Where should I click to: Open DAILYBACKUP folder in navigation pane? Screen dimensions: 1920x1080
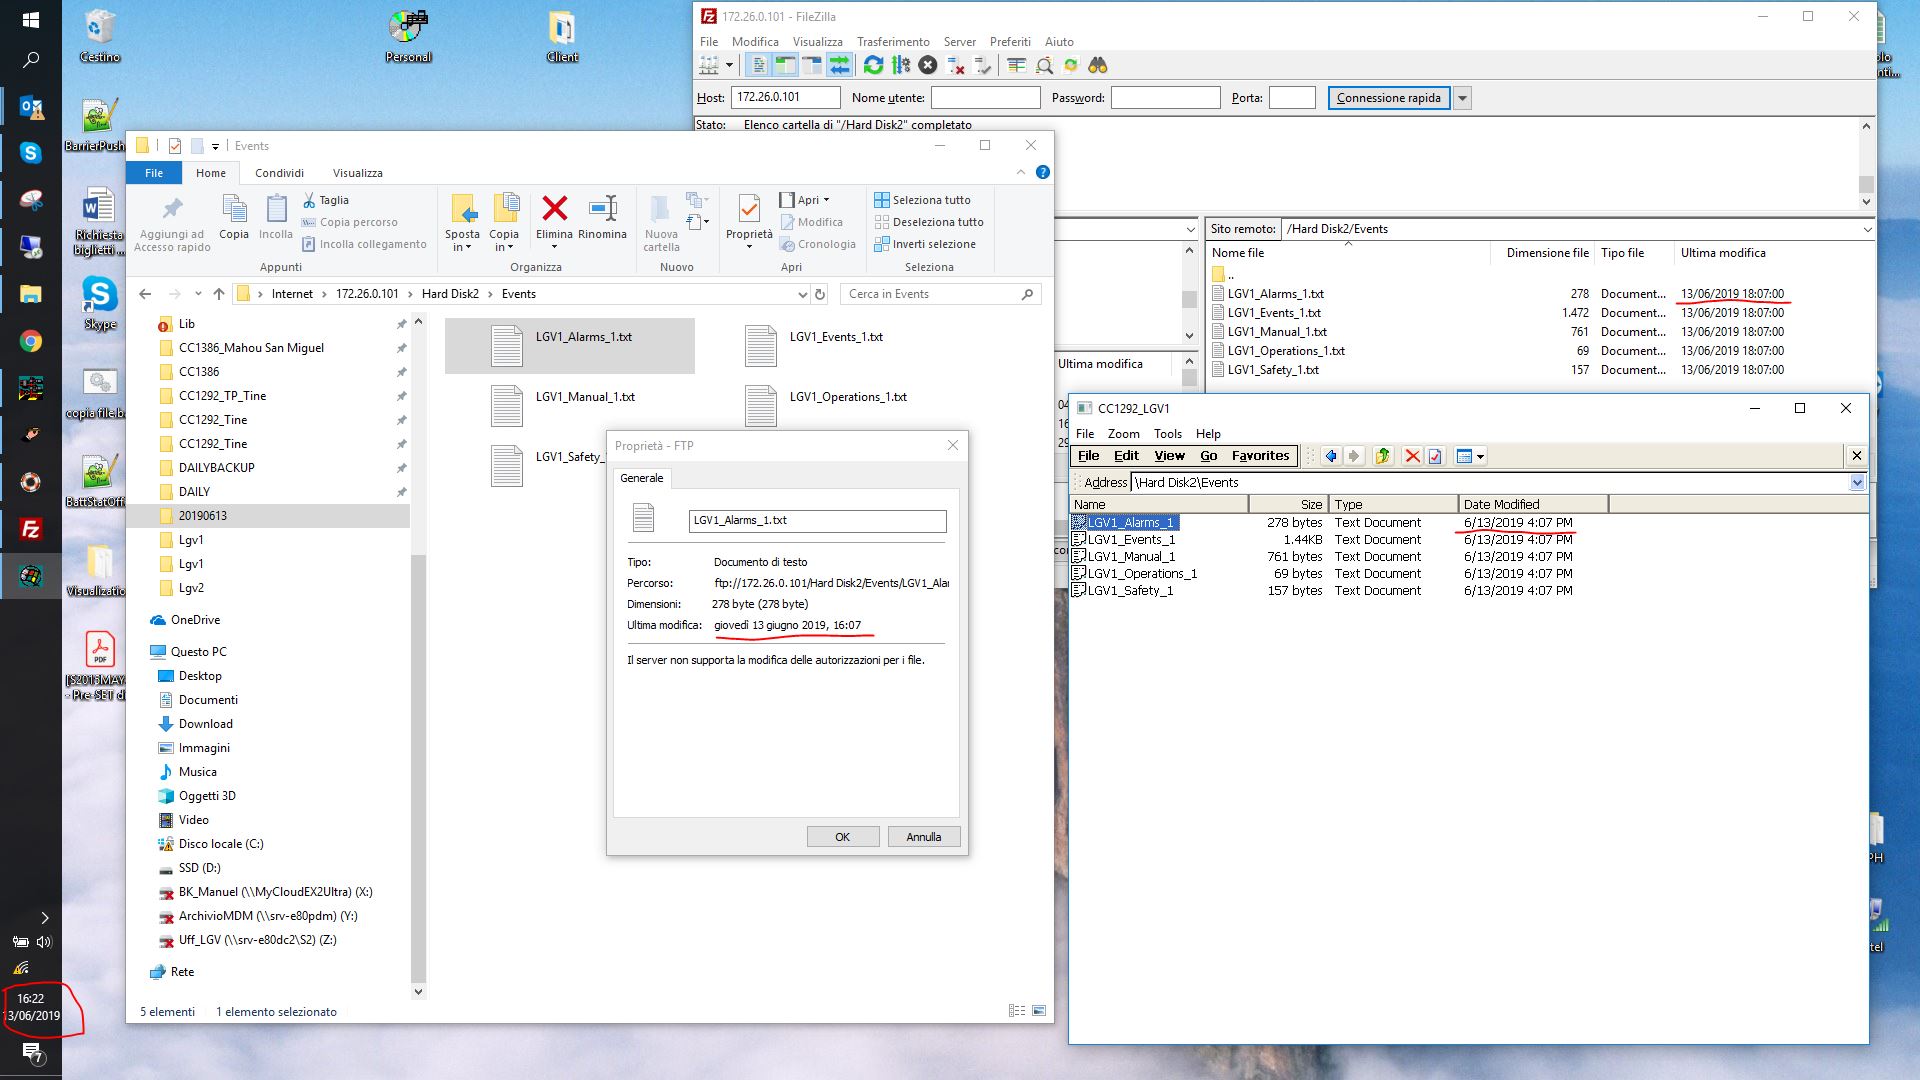pyautogui.click(x=217, y=468)
